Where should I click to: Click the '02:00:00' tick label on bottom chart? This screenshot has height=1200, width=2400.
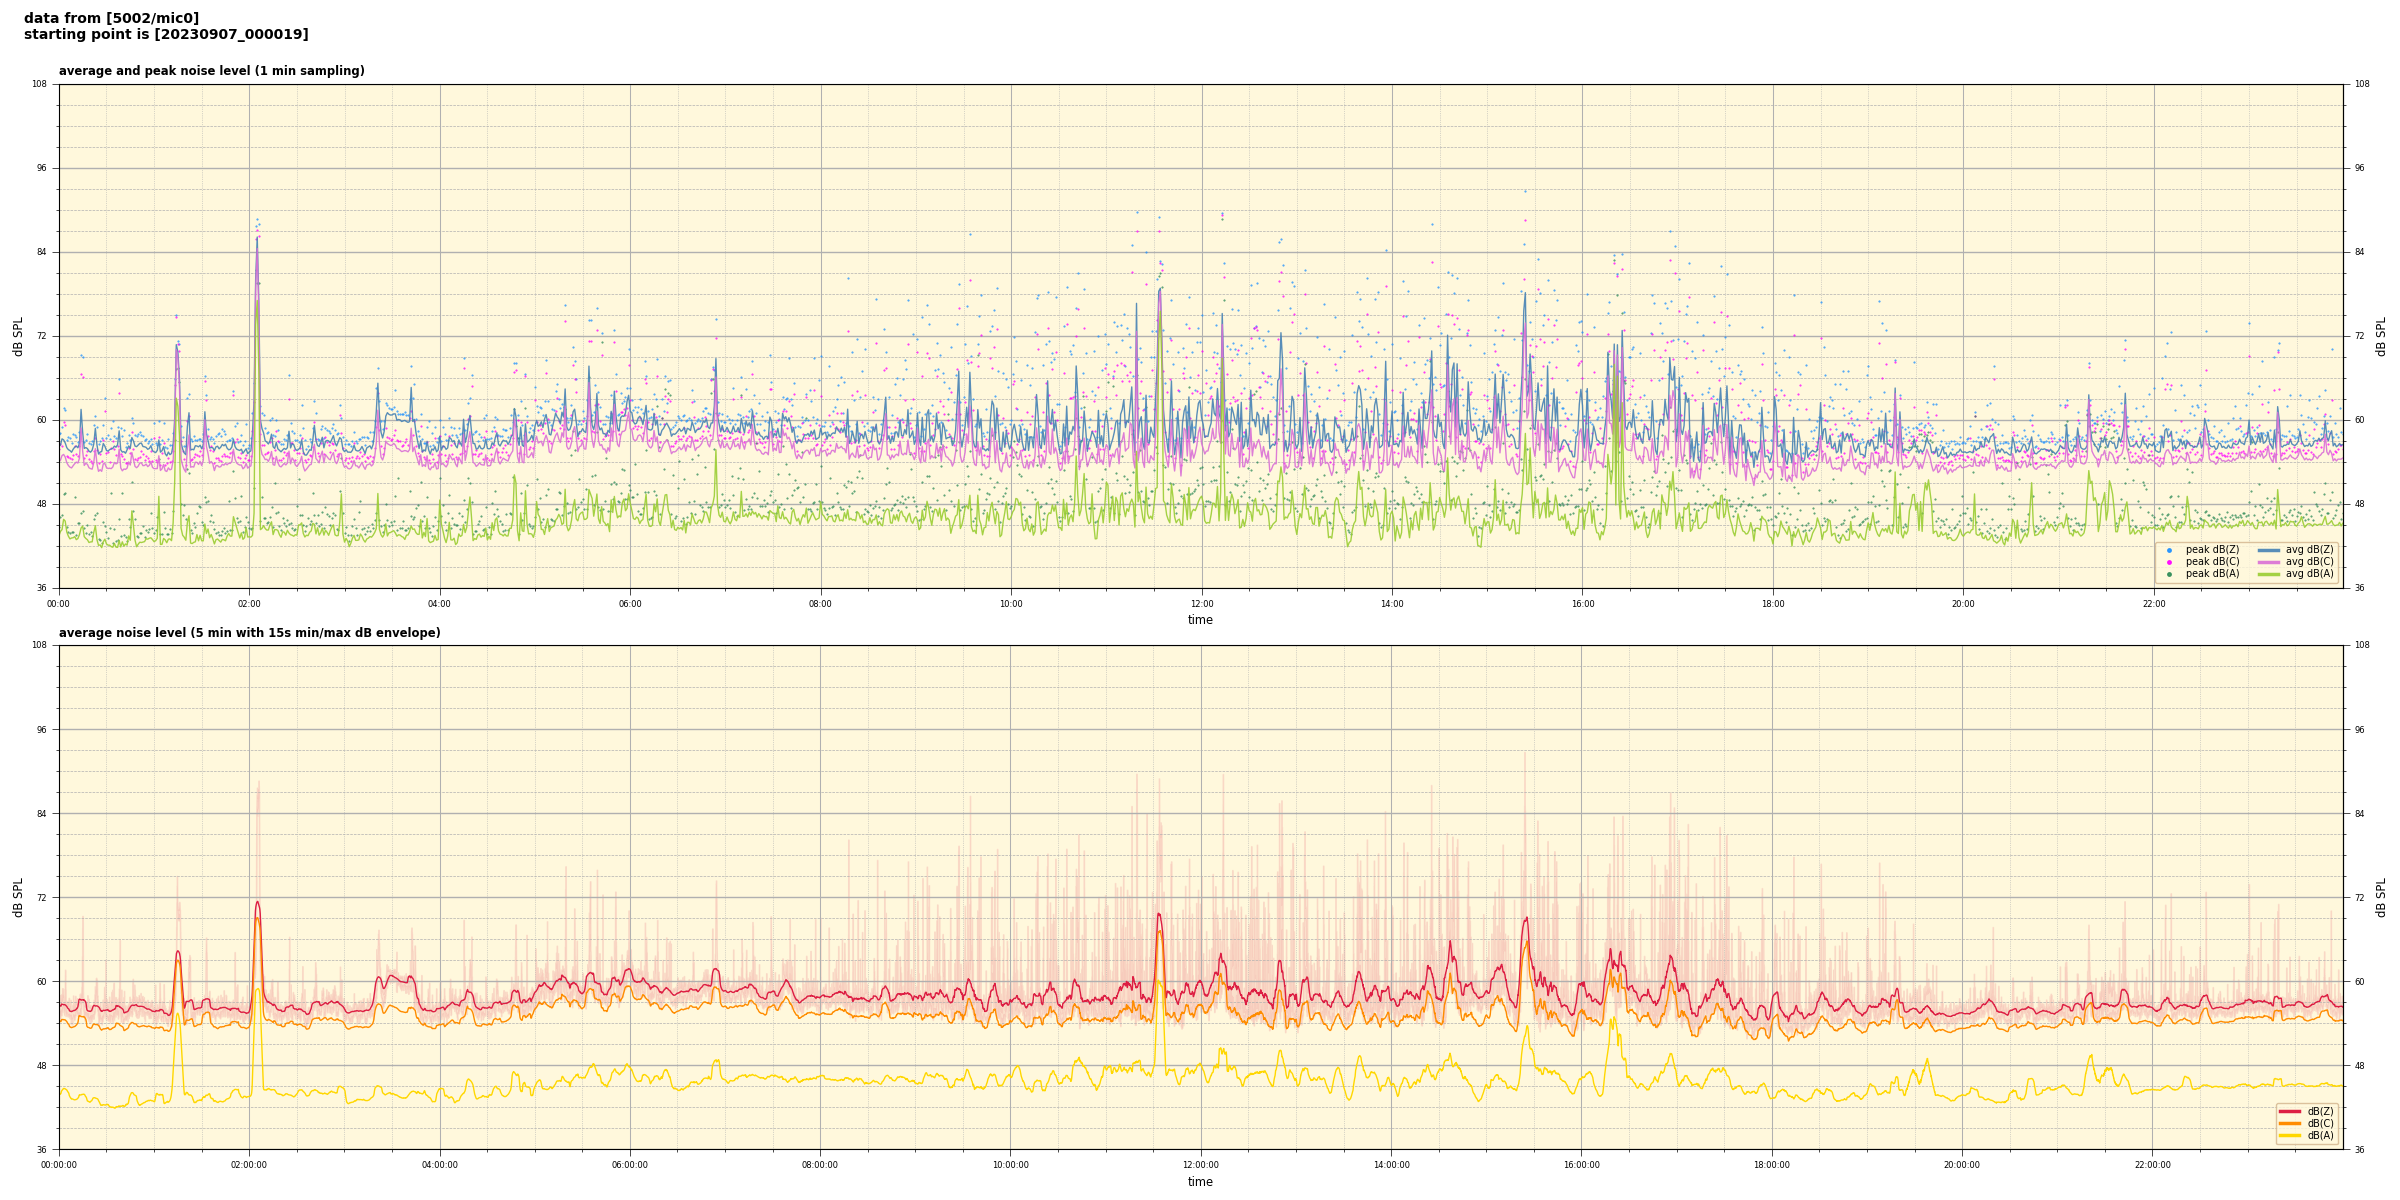(x=249, y=1165)
